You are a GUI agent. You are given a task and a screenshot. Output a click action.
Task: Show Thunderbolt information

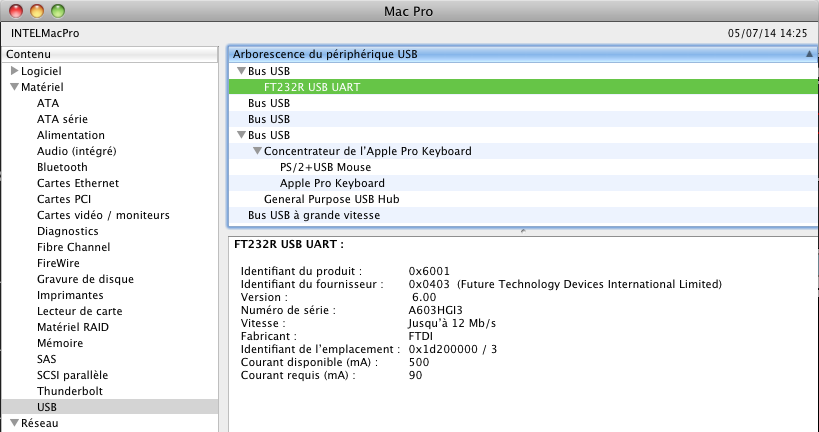pos(70,391)
